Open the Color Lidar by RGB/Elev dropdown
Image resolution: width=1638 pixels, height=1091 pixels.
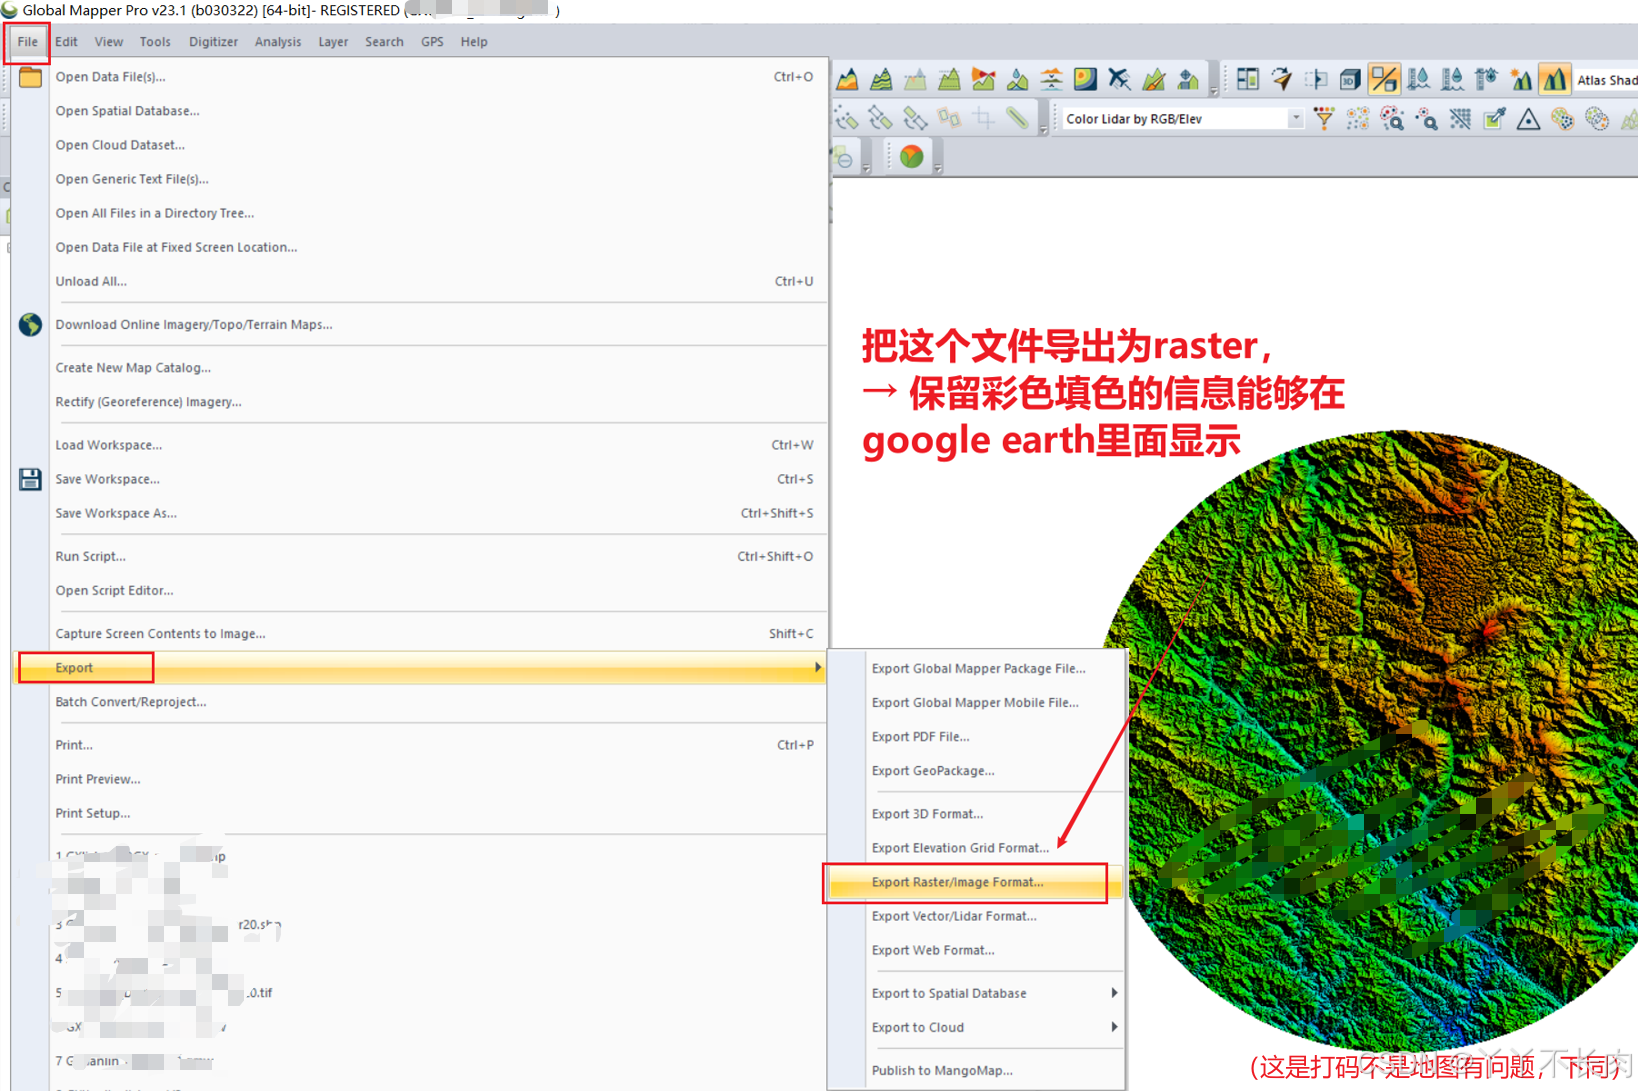[1295, 119]
